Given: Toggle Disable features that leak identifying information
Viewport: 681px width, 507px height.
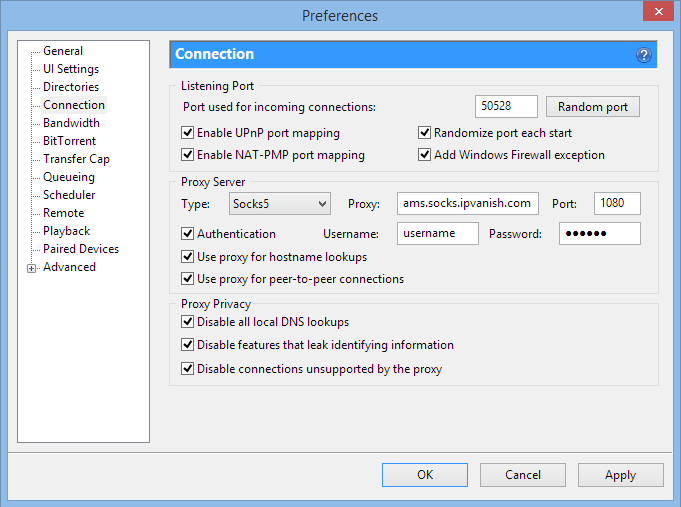Looking at the screenshot, I should [x=187, y=345].
